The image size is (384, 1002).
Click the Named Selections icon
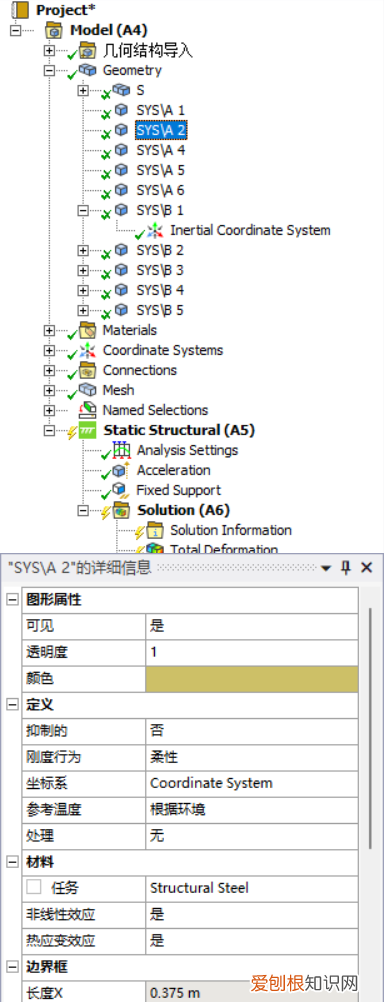coord(88,410)
